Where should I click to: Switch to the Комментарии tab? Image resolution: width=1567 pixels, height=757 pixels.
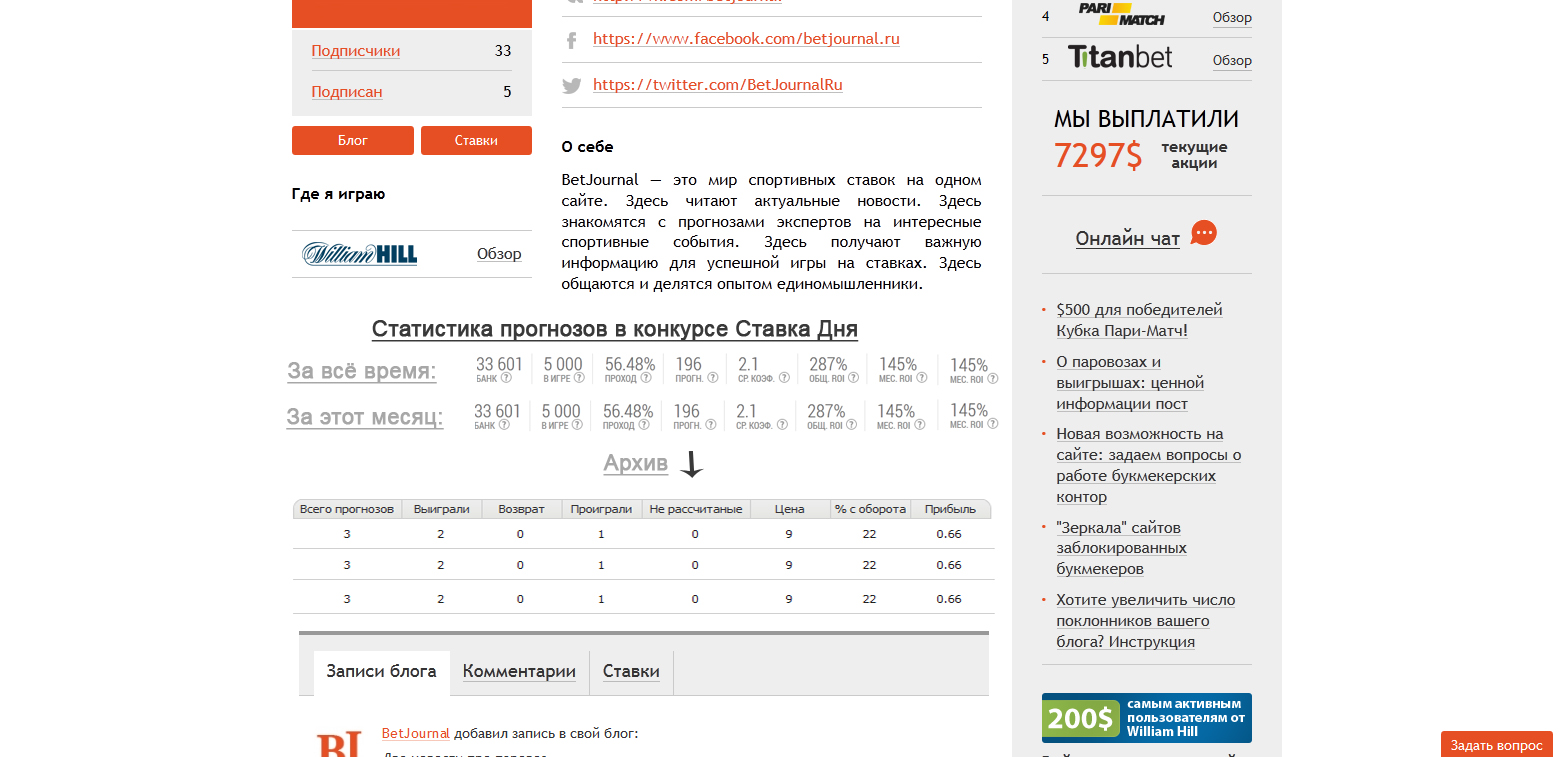tap(519, 672)
